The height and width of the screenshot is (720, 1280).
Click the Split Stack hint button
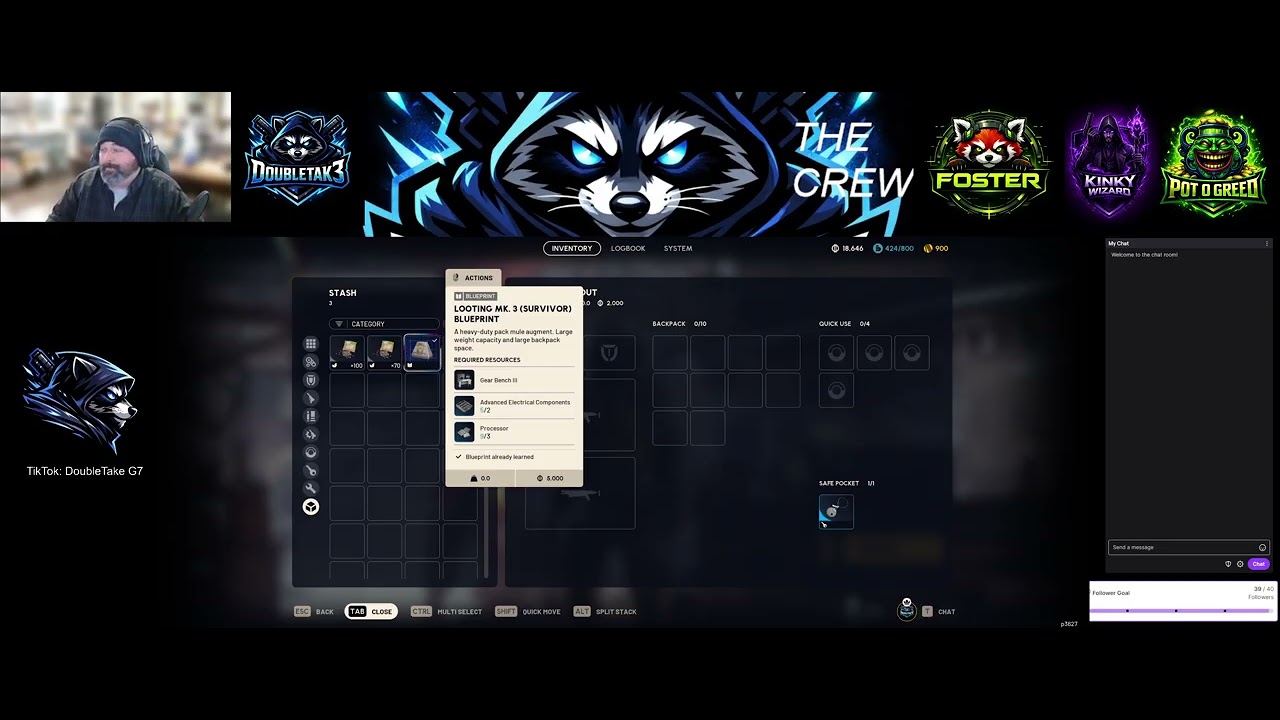point(605,611)
